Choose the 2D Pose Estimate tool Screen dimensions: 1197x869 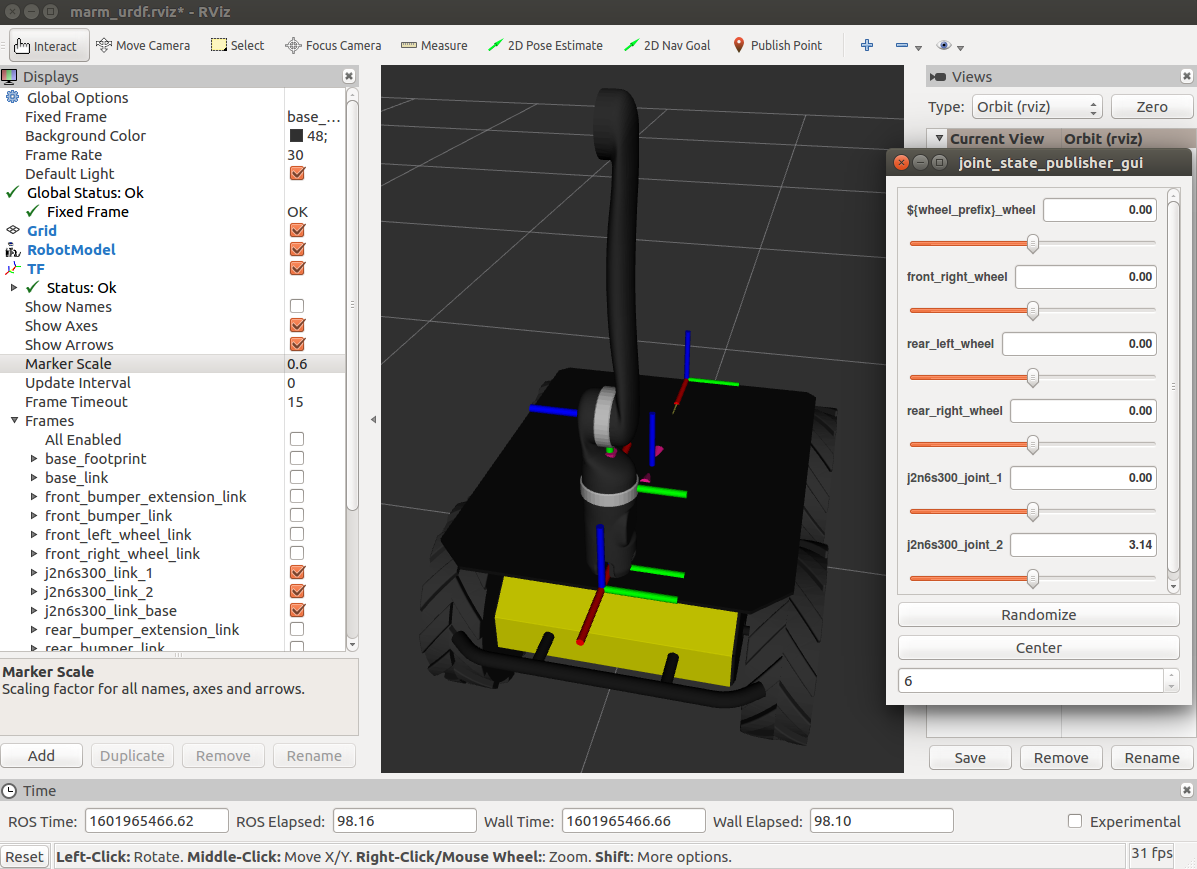[x=545, y=46]
